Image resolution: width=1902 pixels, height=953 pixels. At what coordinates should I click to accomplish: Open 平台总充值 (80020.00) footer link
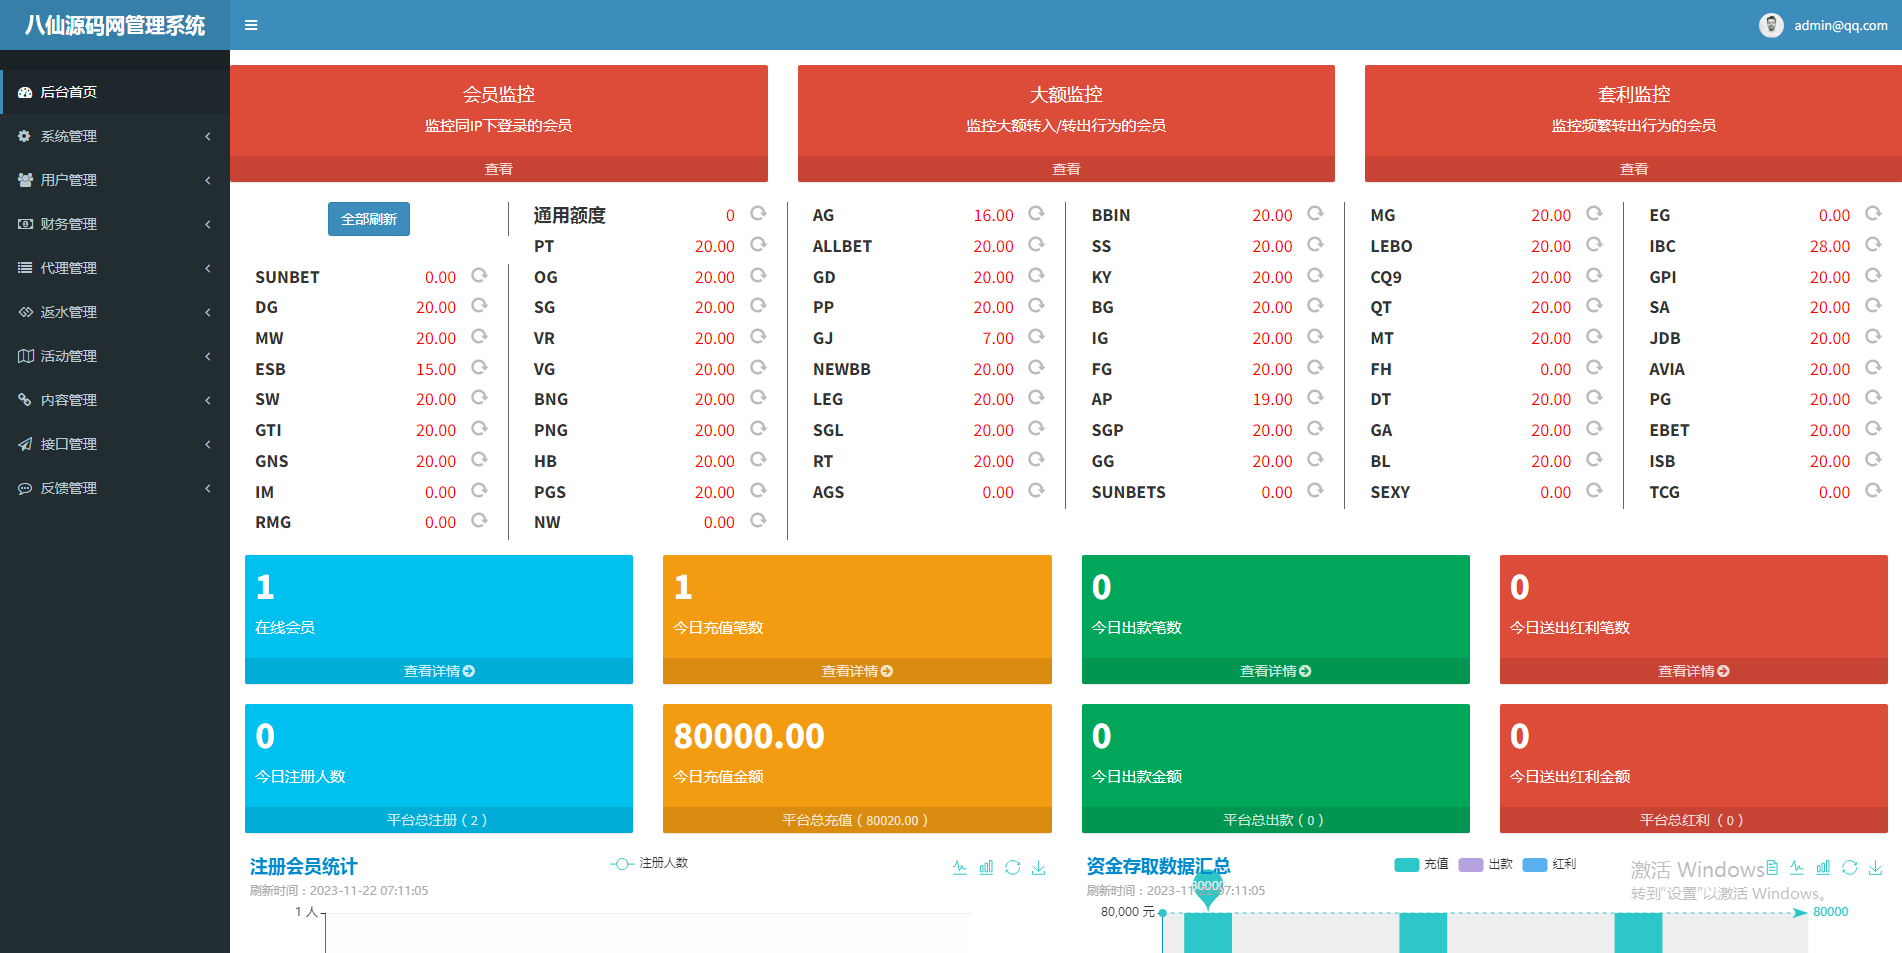tap(857, 820)
